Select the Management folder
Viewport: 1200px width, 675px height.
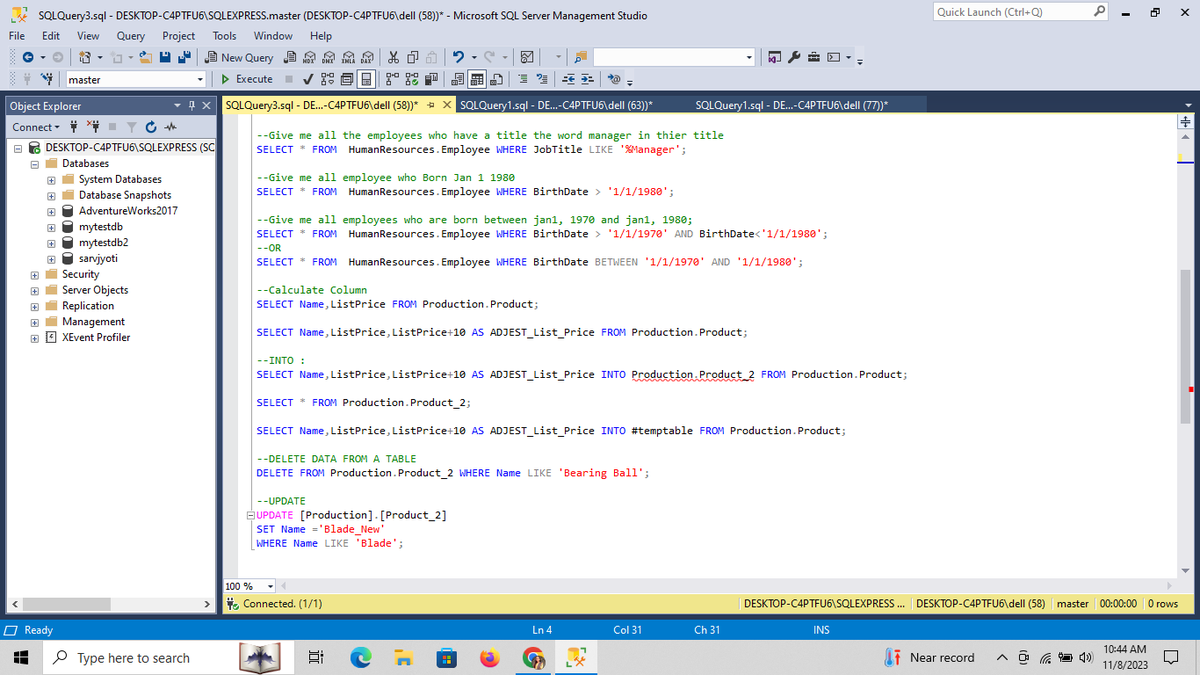pyautogui.click(x=93, y=322)
